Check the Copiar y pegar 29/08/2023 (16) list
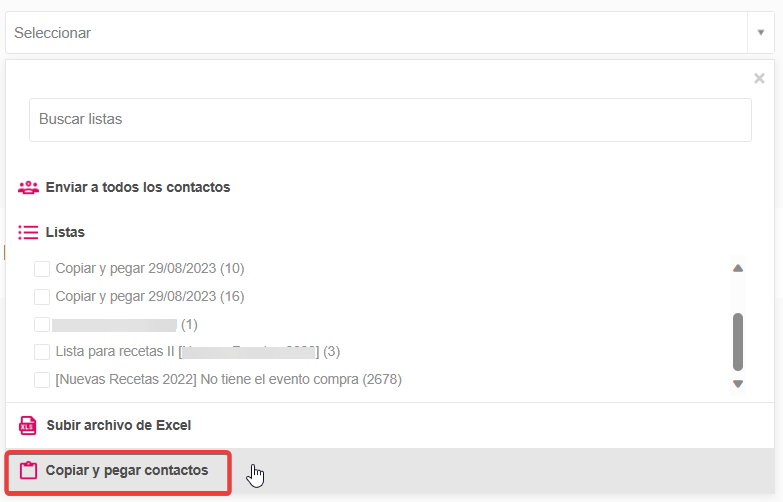 pos(42,296)
